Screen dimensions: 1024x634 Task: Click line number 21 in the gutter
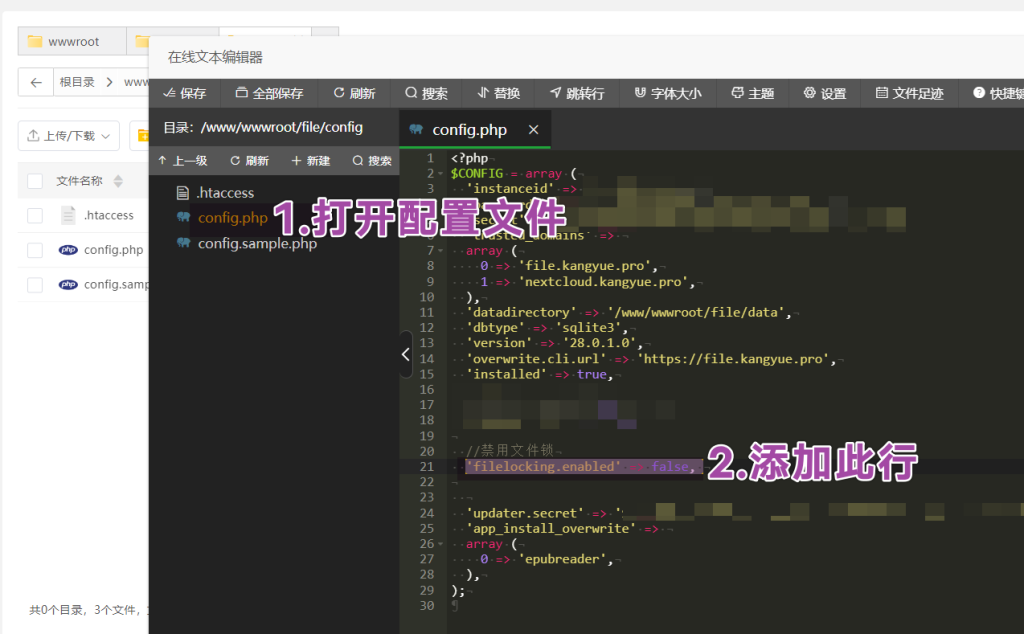tap(426, 467)
